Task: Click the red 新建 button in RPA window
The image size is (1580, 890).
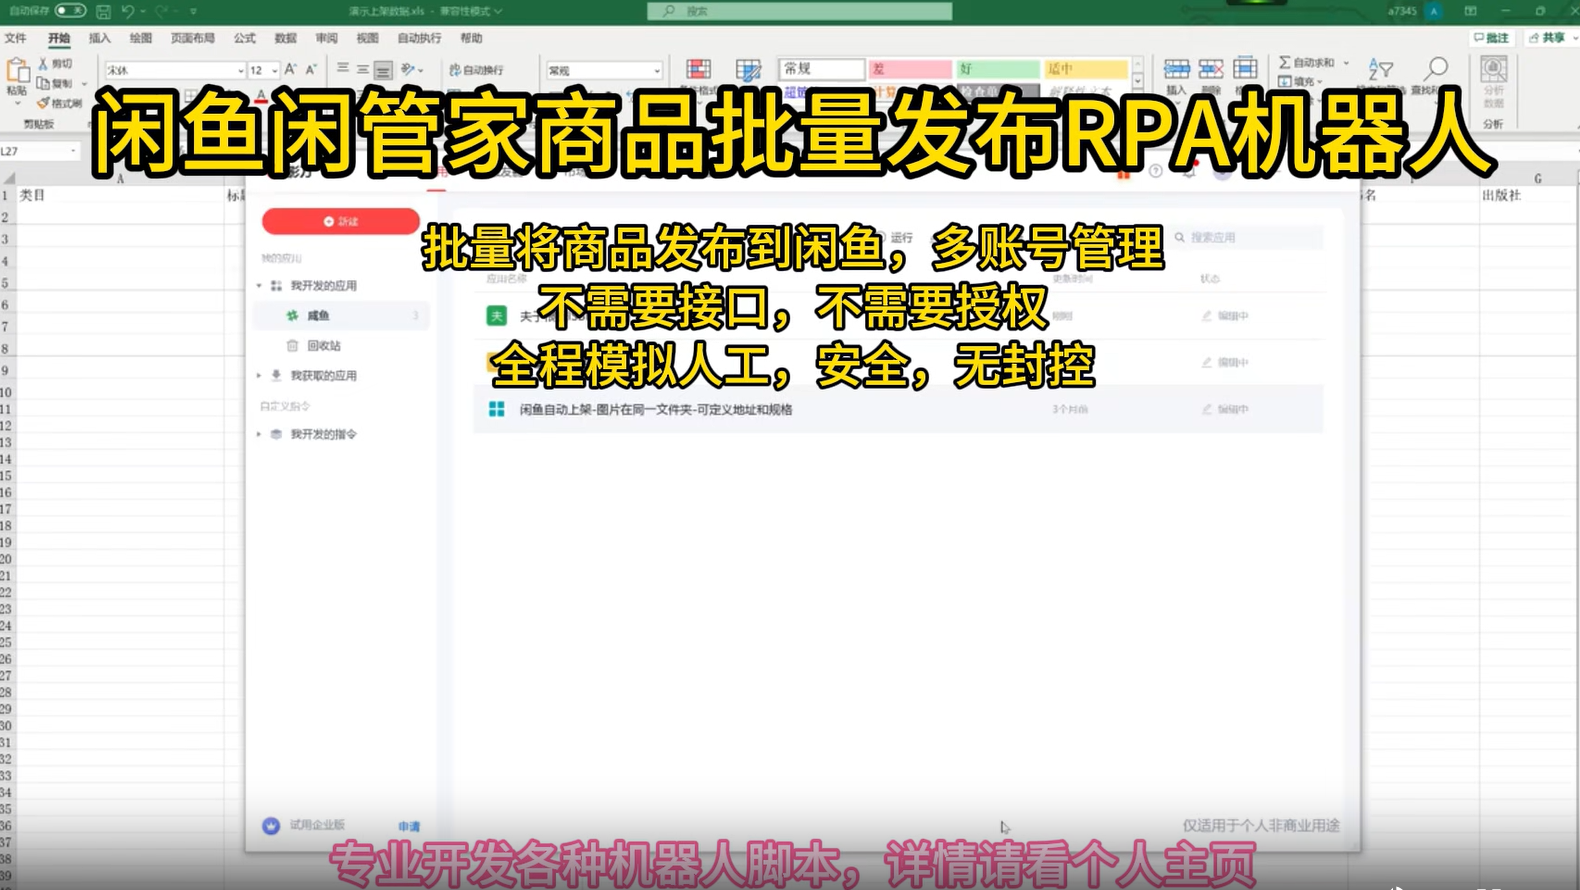Action: 340,221
